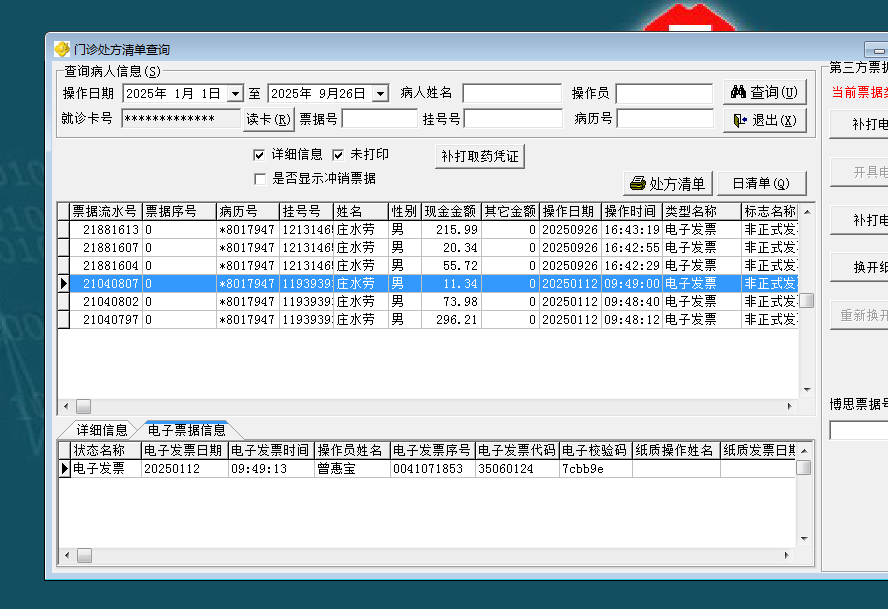This screenshot has width=888, height=609.
Task: Open the start date 2025年1月1日 dropdown
Action: [235, 93]
